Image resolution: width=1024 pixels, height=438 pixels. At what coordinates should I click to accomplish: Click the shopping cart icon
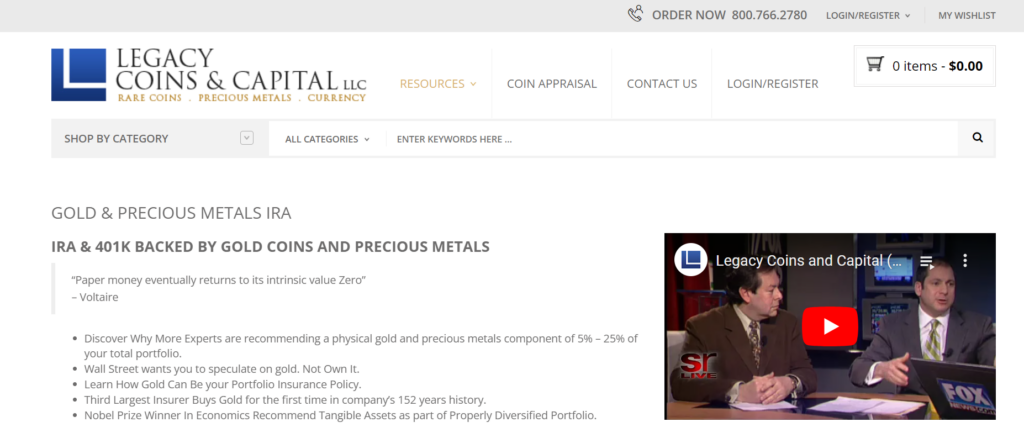pos(874,65)
